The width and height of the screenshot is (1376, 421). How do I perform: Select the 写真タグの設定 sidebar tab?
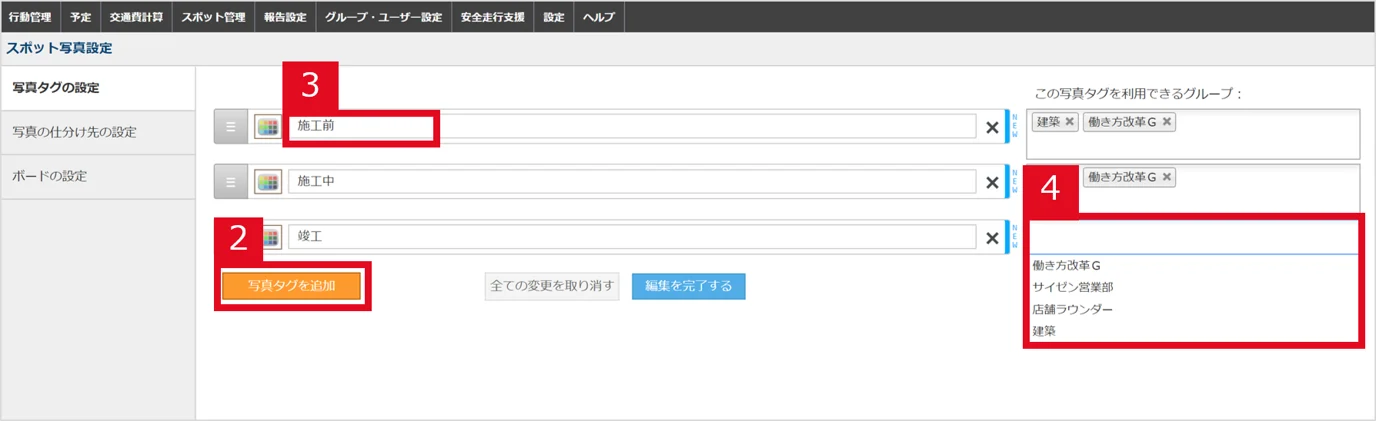coord(97,88)
